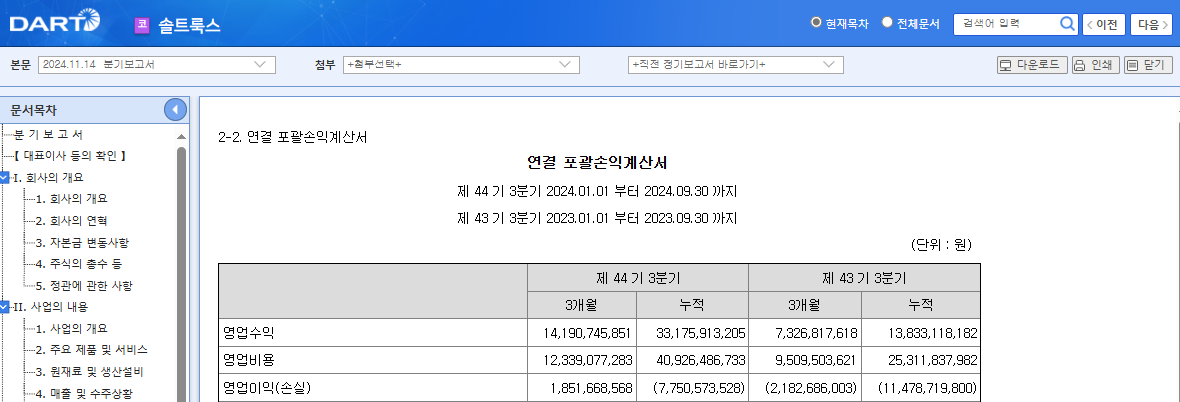
Task: Click the 닫기 close button
Action: click(x=1148, y=65)
